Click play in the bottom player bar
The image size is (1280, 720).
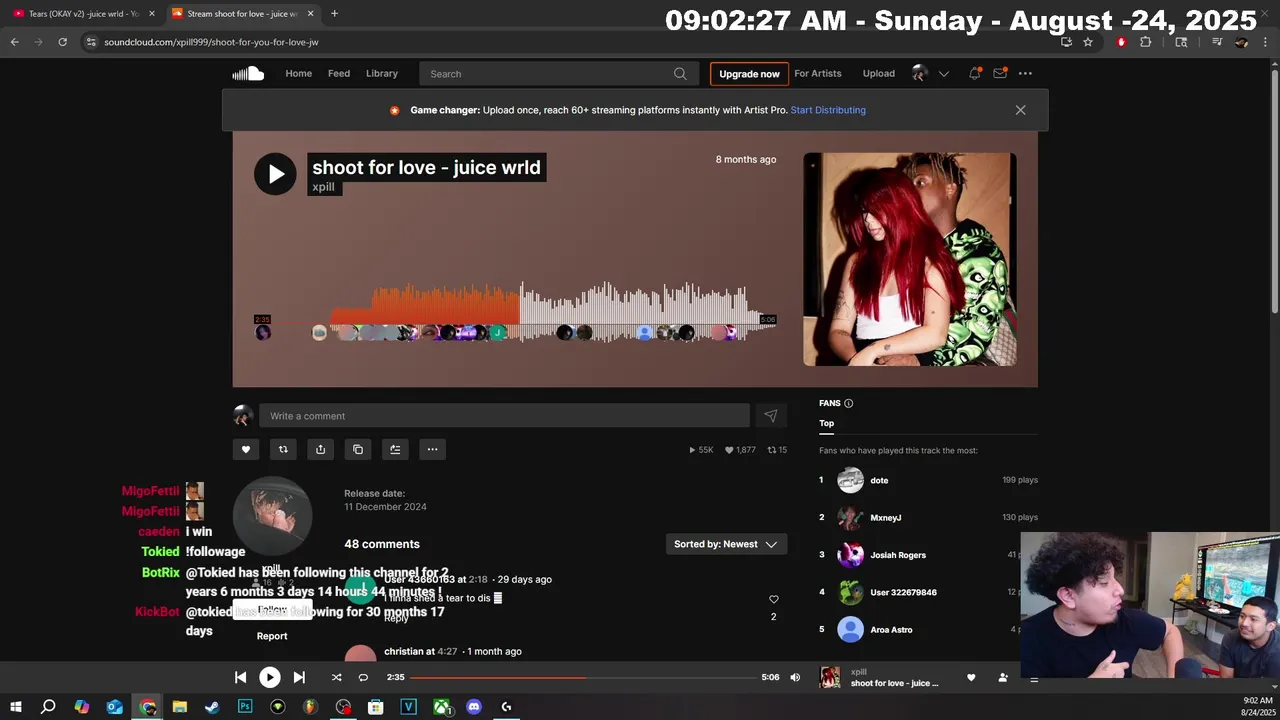tap(270, 677)
